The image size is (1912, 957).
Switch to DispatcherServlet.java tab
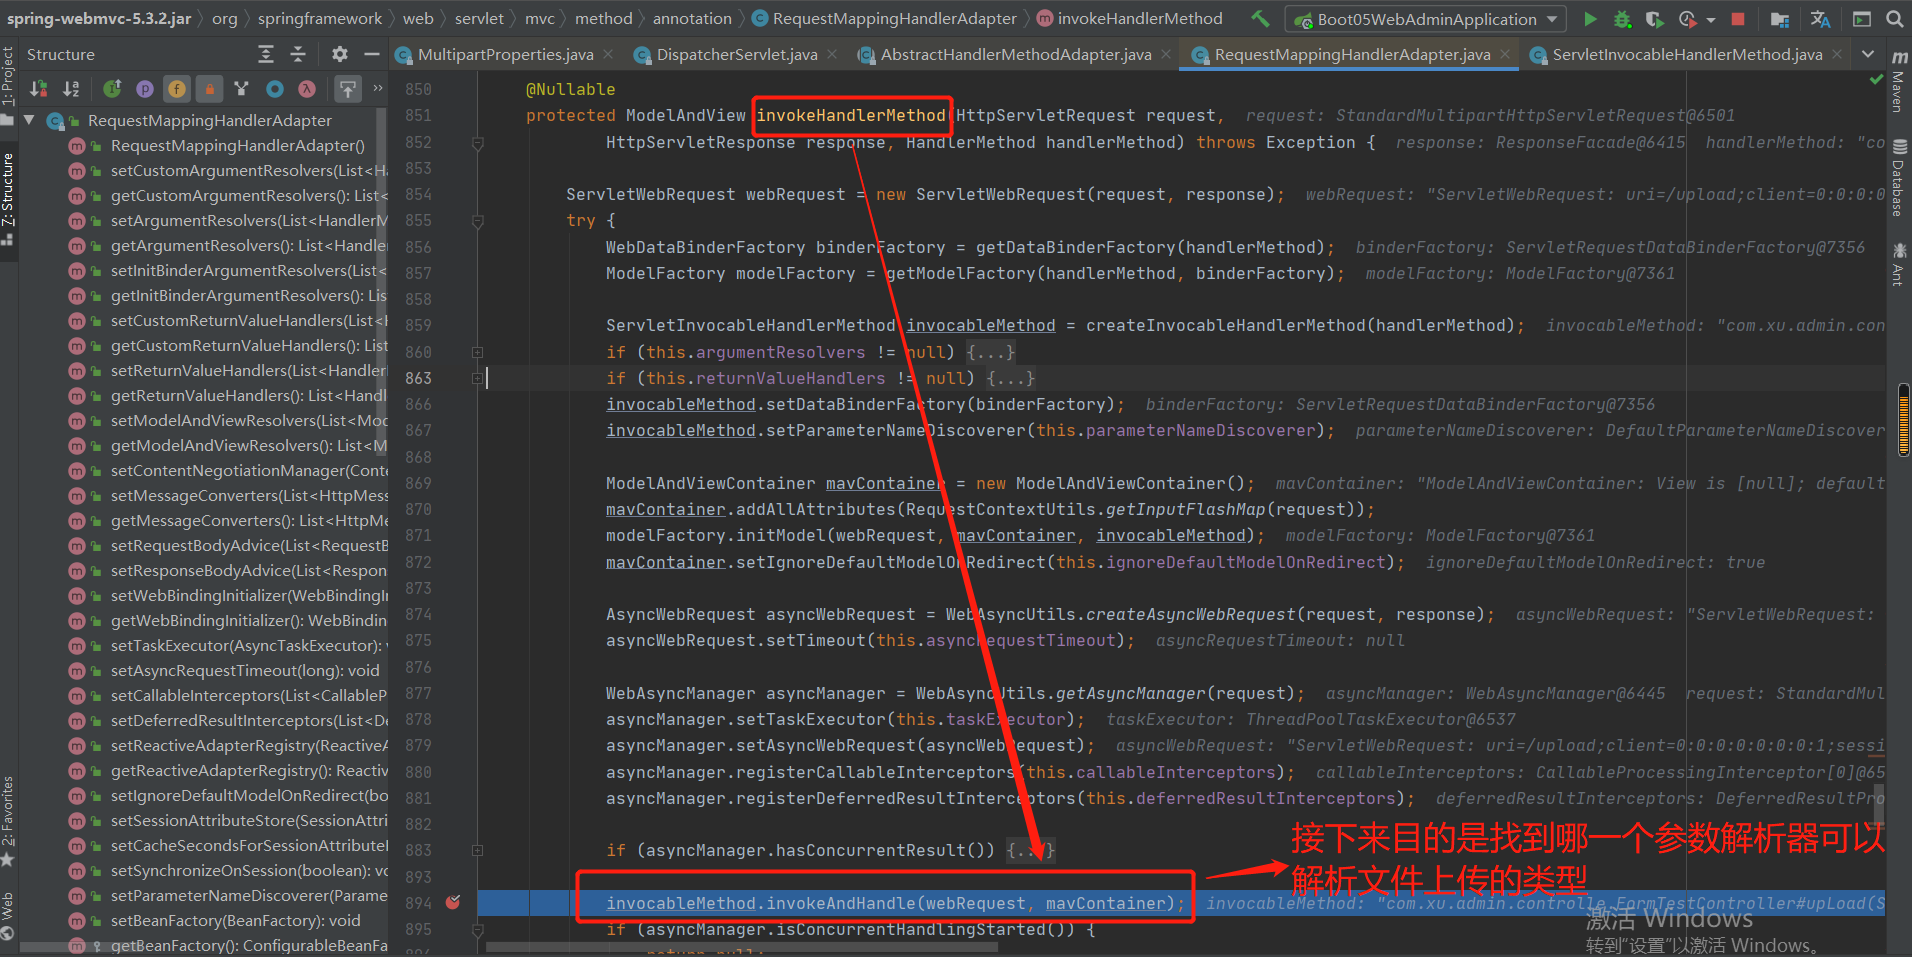737,54
